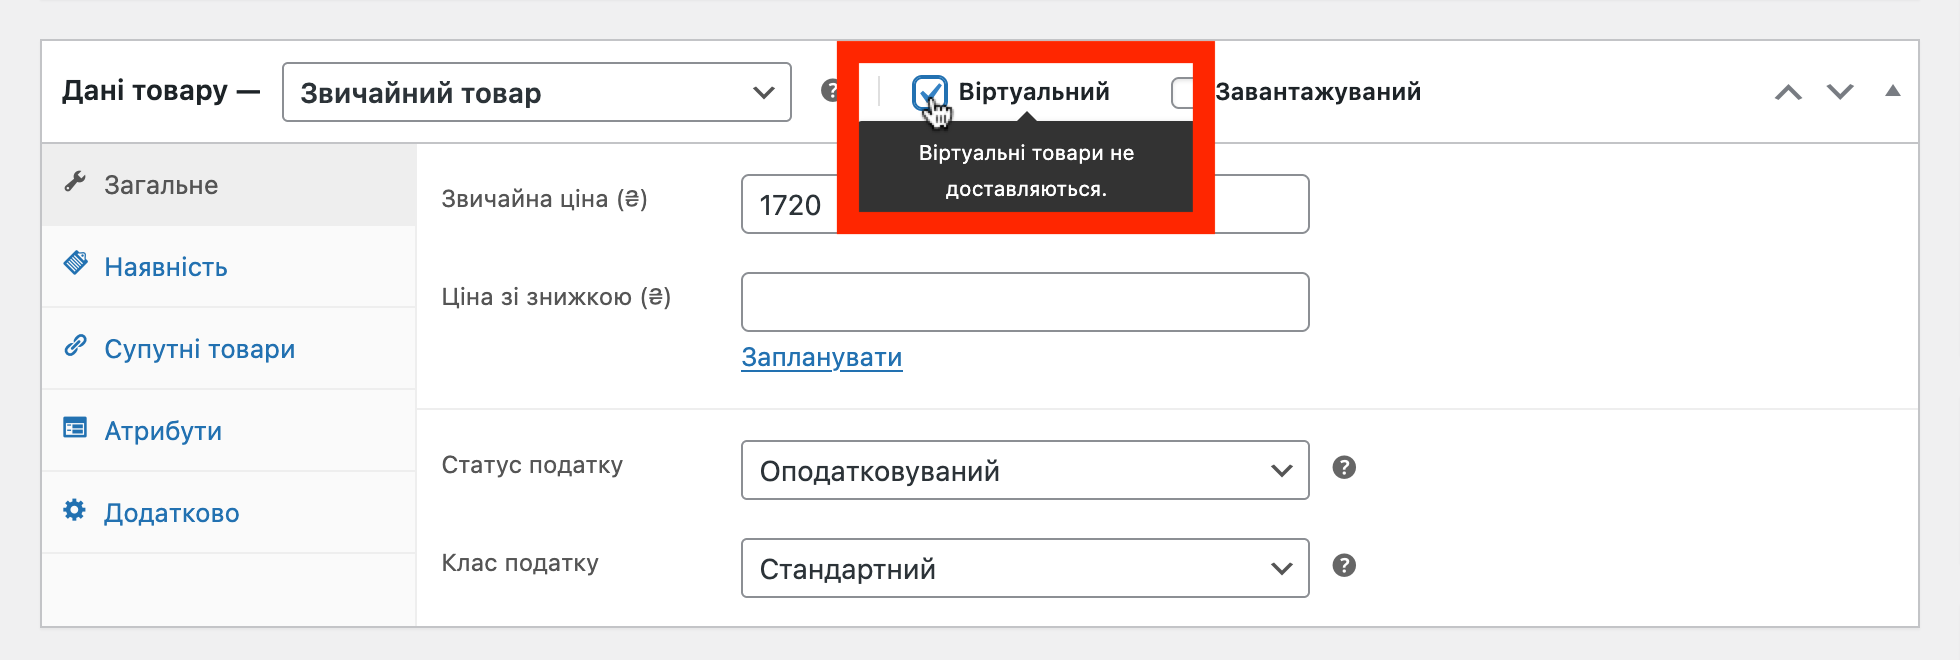1960x660 pixels.
Task: Switch to the Супутні товари tab
Action: [x=229, y=349]
